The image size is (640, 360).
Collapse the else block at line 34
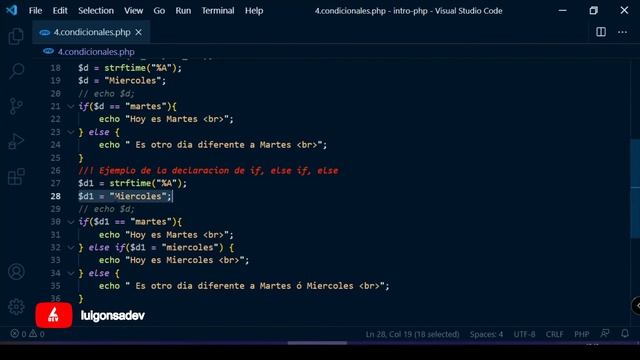pos(71,273)
